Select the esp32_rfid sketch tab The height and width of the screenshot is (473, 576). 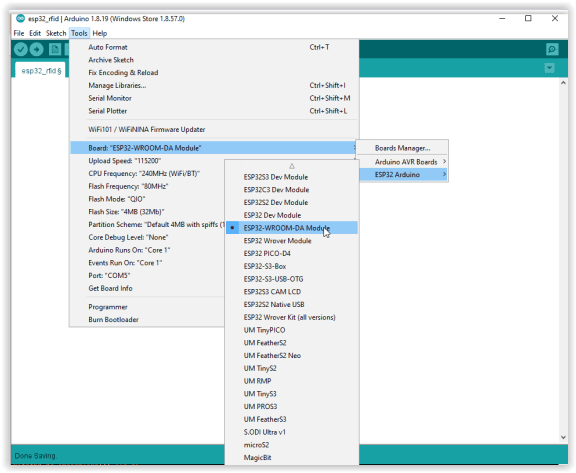point(41,71)
